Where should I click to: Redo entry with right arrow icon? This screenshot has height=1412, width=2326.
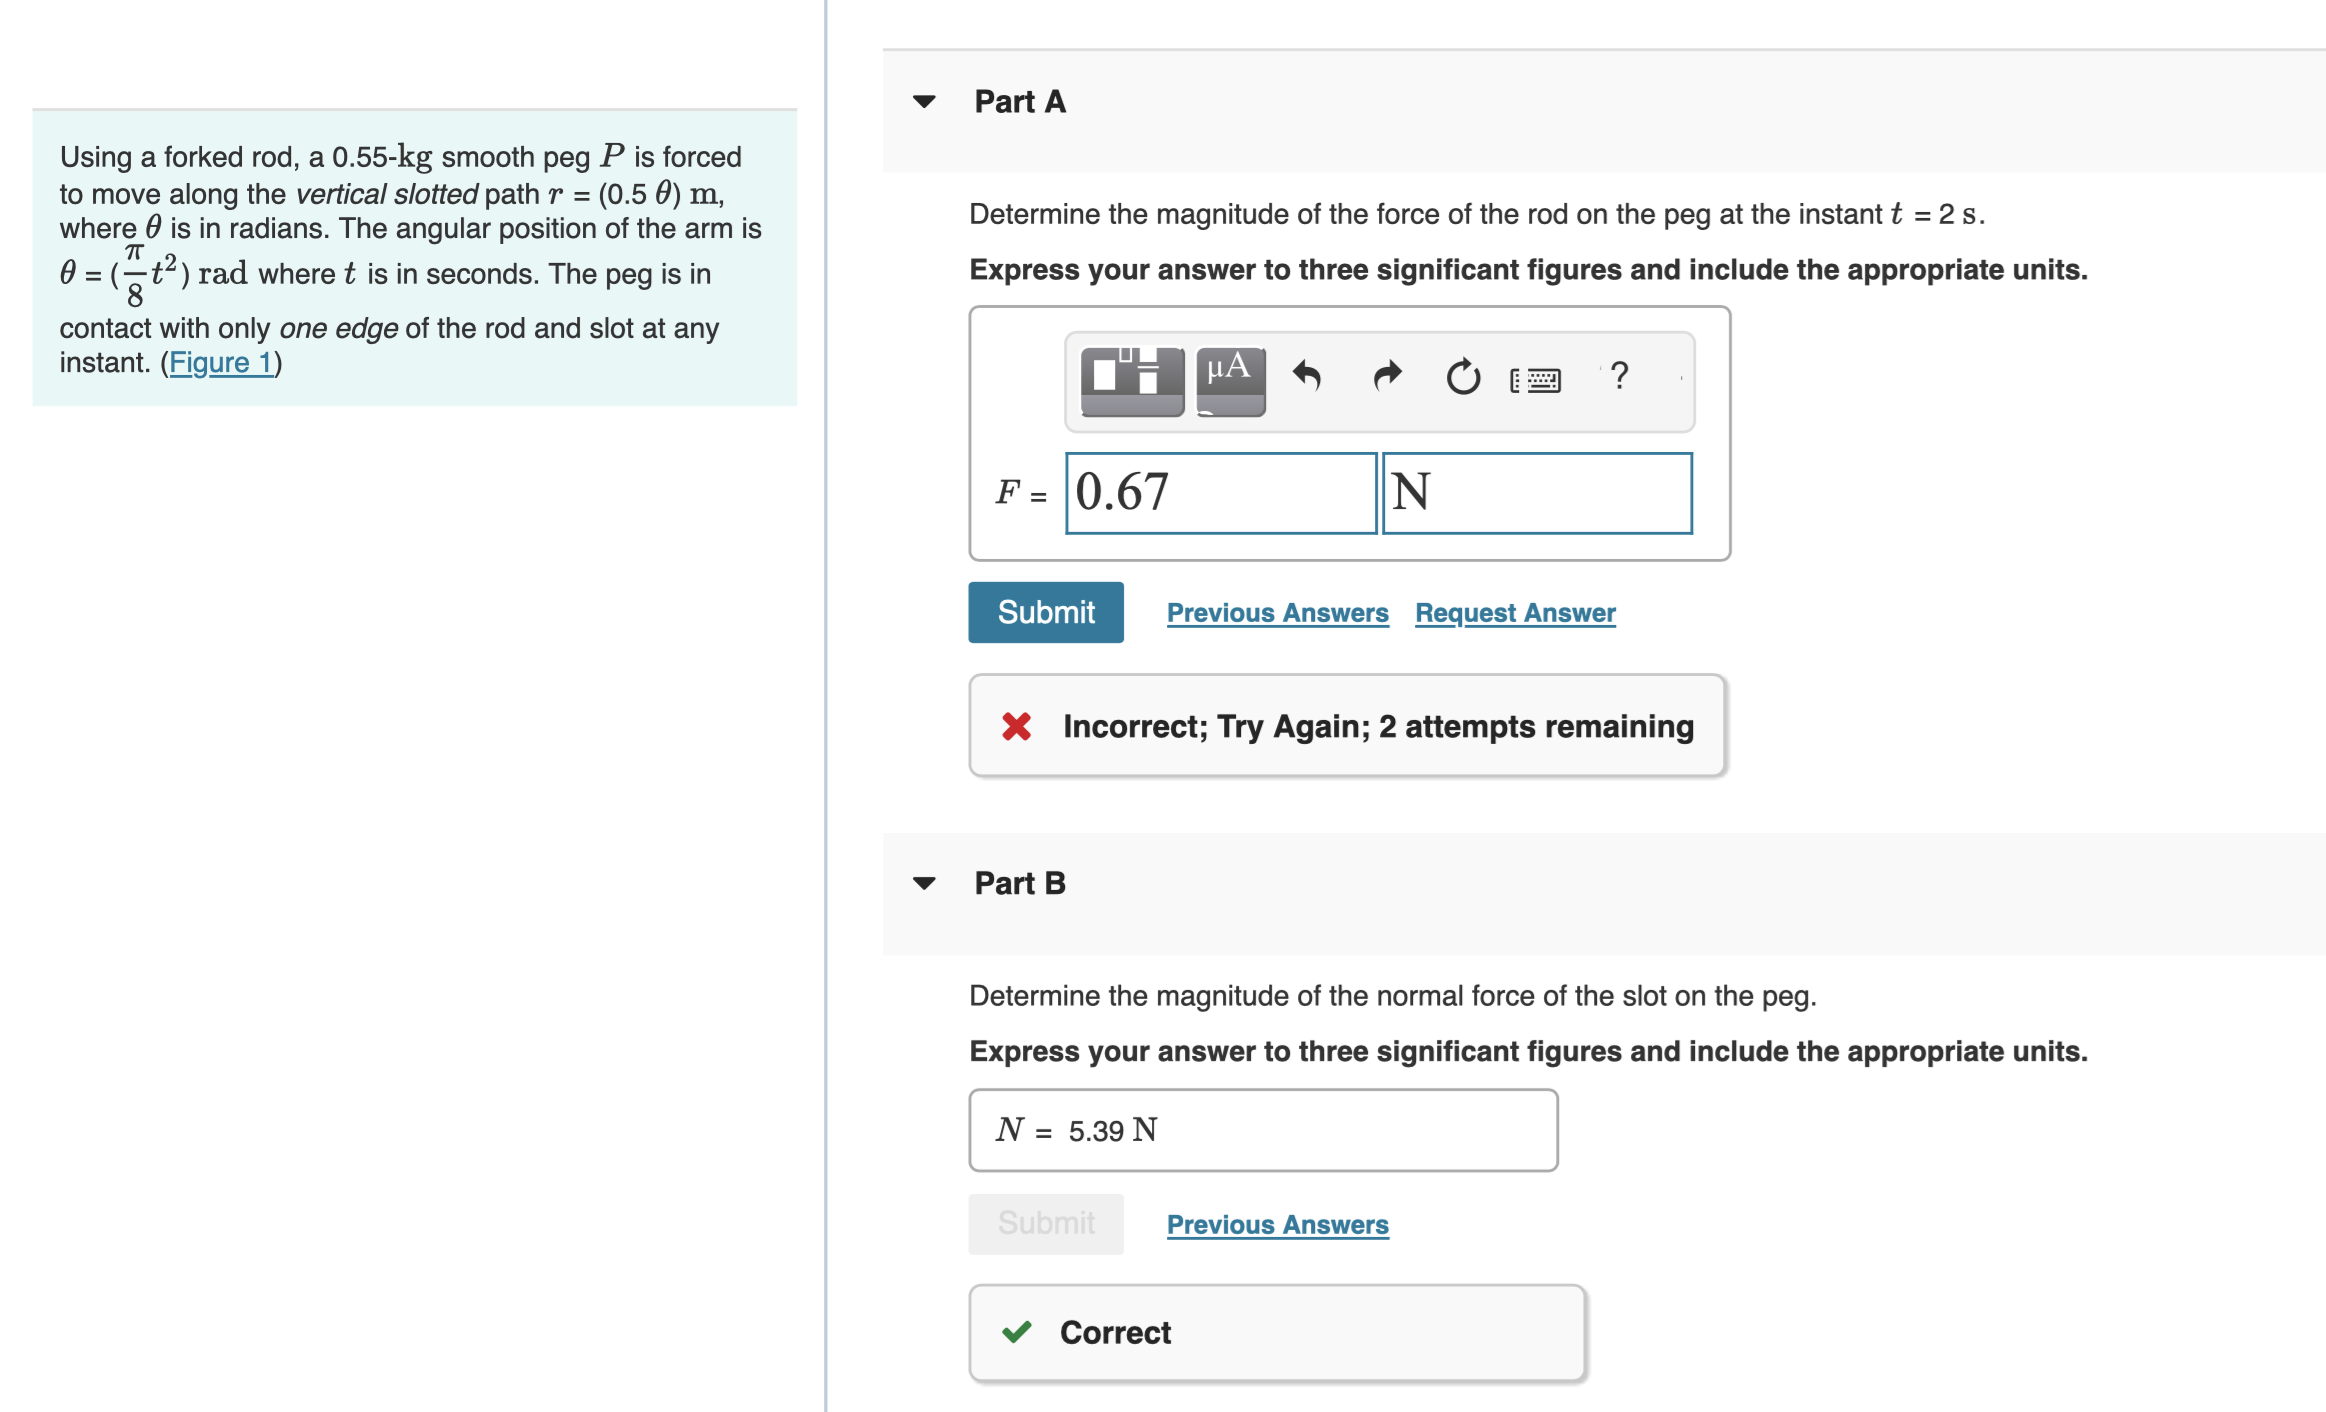point(1387,377)
